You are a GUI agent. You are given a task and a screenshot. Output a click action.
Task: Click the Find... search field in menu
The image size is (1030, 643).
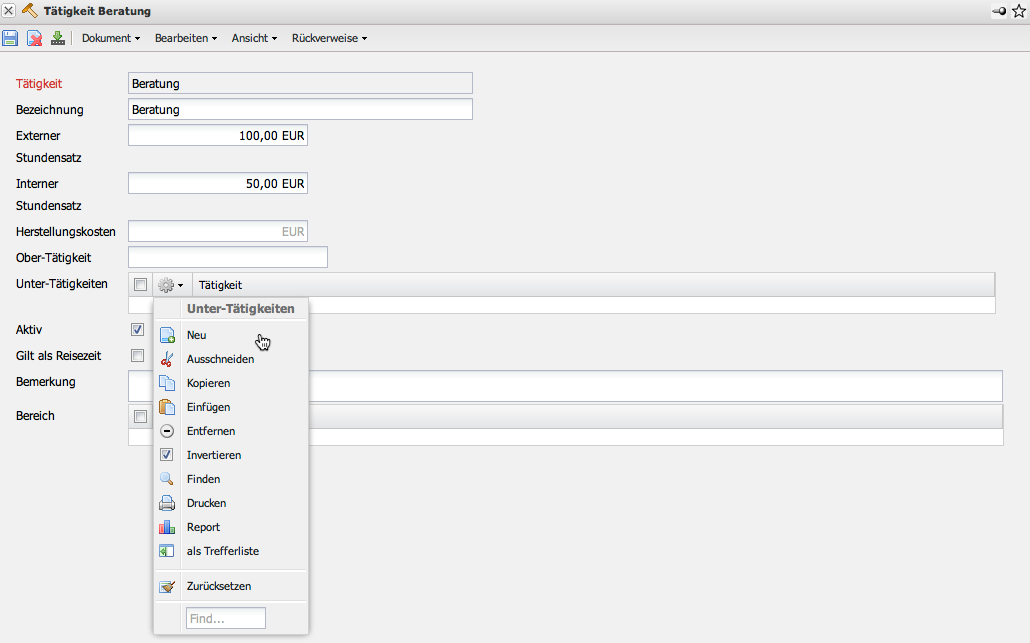point(226,618)
